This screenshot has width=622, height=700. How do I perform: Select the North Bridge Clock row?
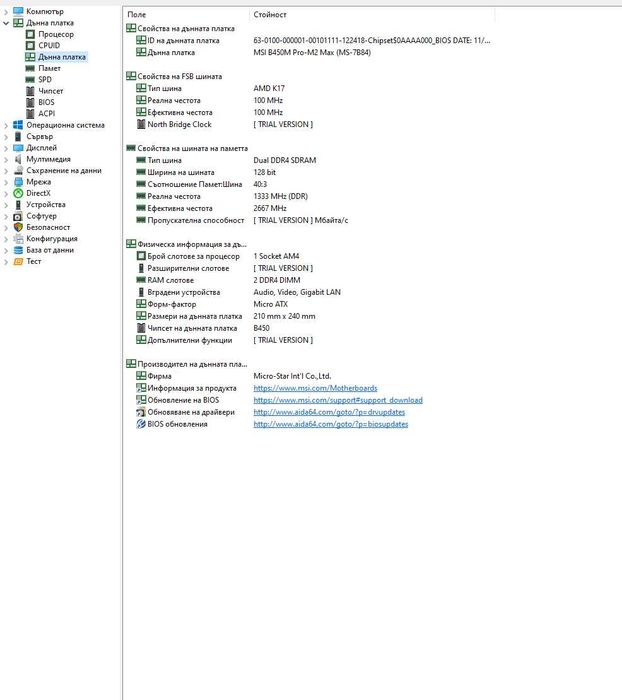pyautogui.click(x=308, y=124)
